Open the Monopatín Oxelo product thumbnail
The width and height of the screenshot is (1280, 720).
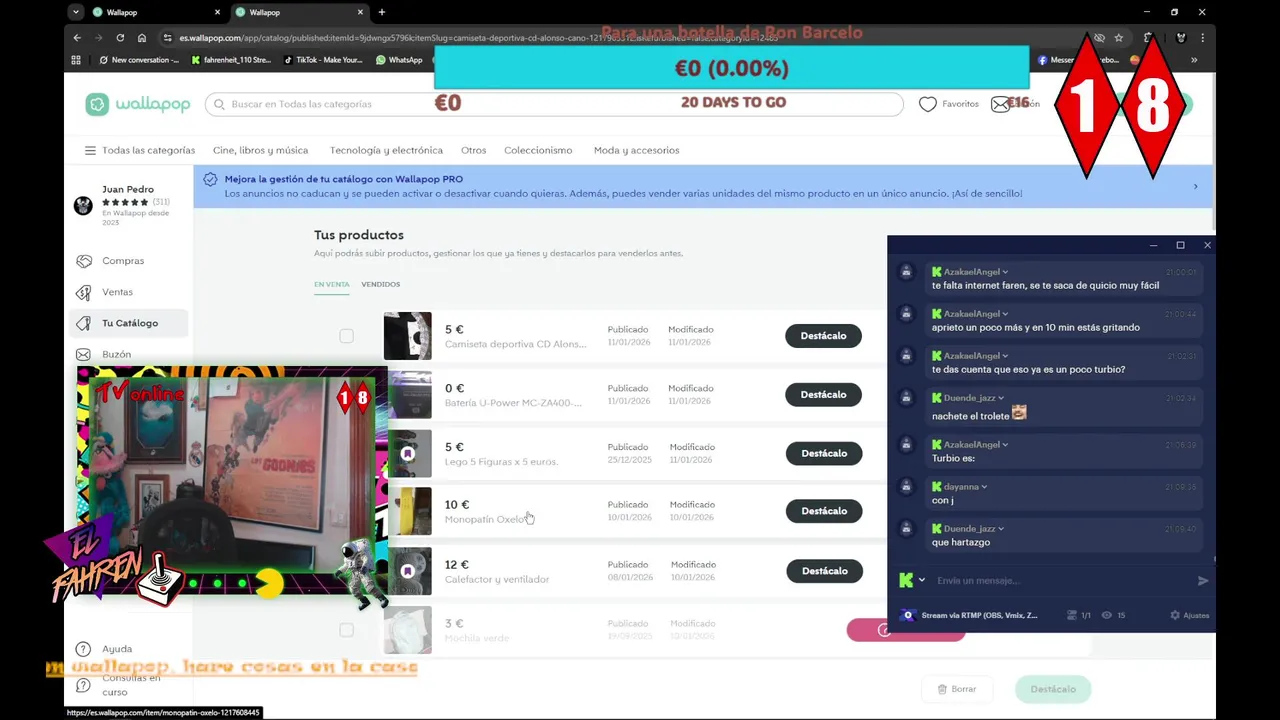408,511
